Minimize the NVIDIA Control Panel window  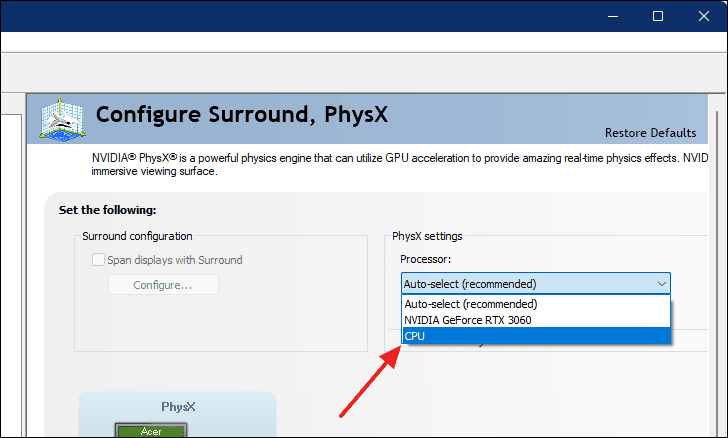(613, 16)
